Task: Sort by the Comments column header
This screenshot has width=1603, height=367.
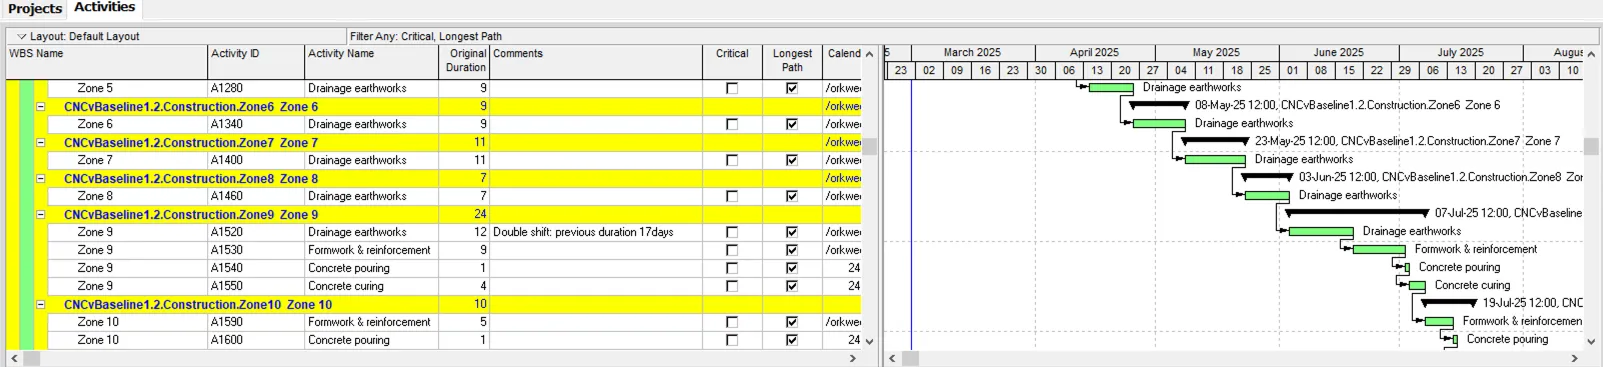Action: click(x=596, y=61)
